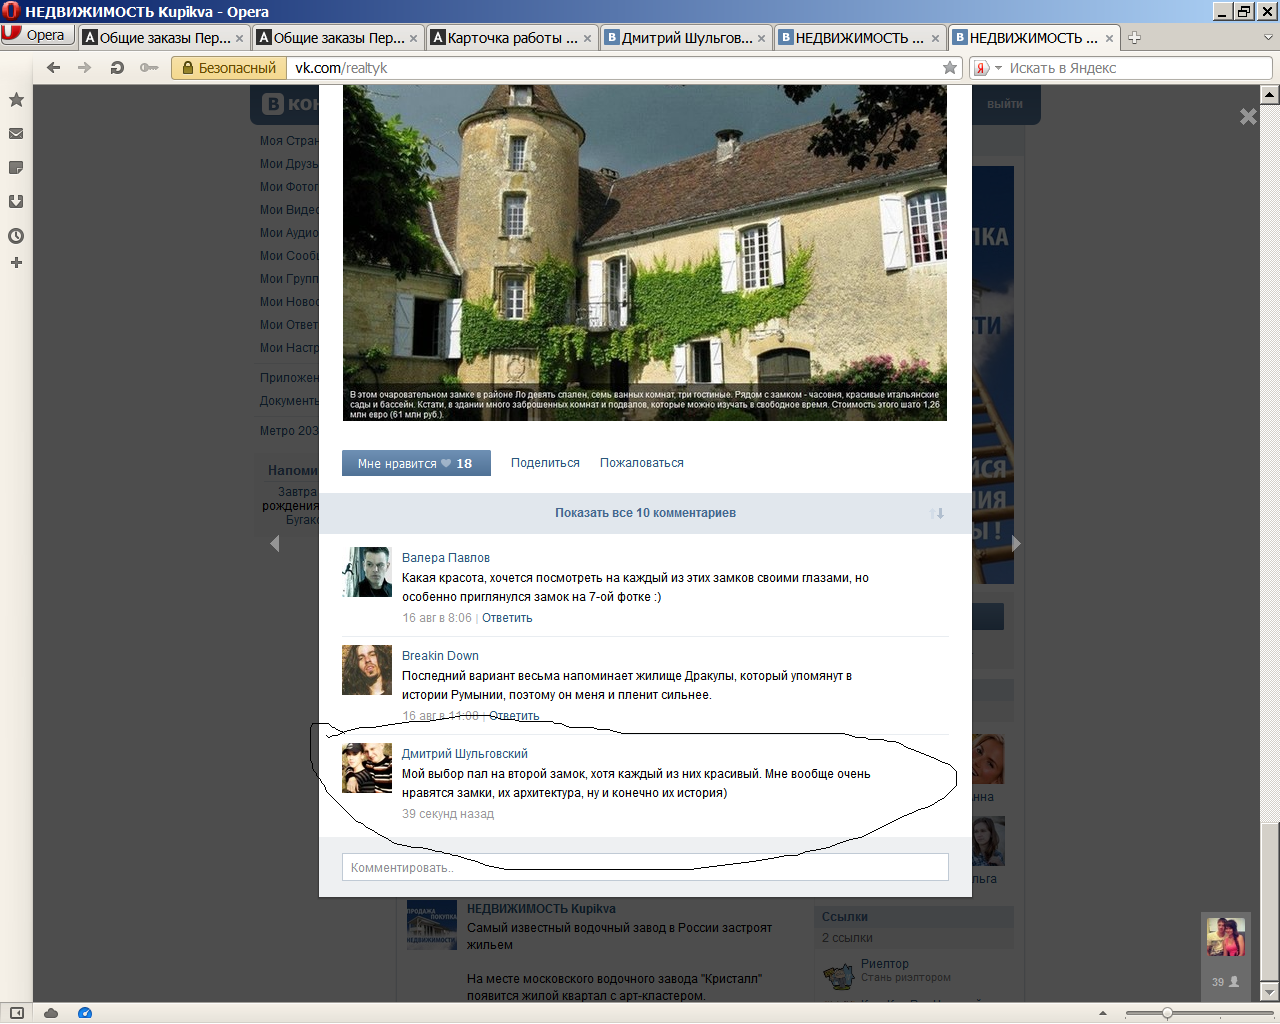Adjust the zoom slider in the status bar
Screen dimensions: 1280x1024
tap(1167, 1014)
